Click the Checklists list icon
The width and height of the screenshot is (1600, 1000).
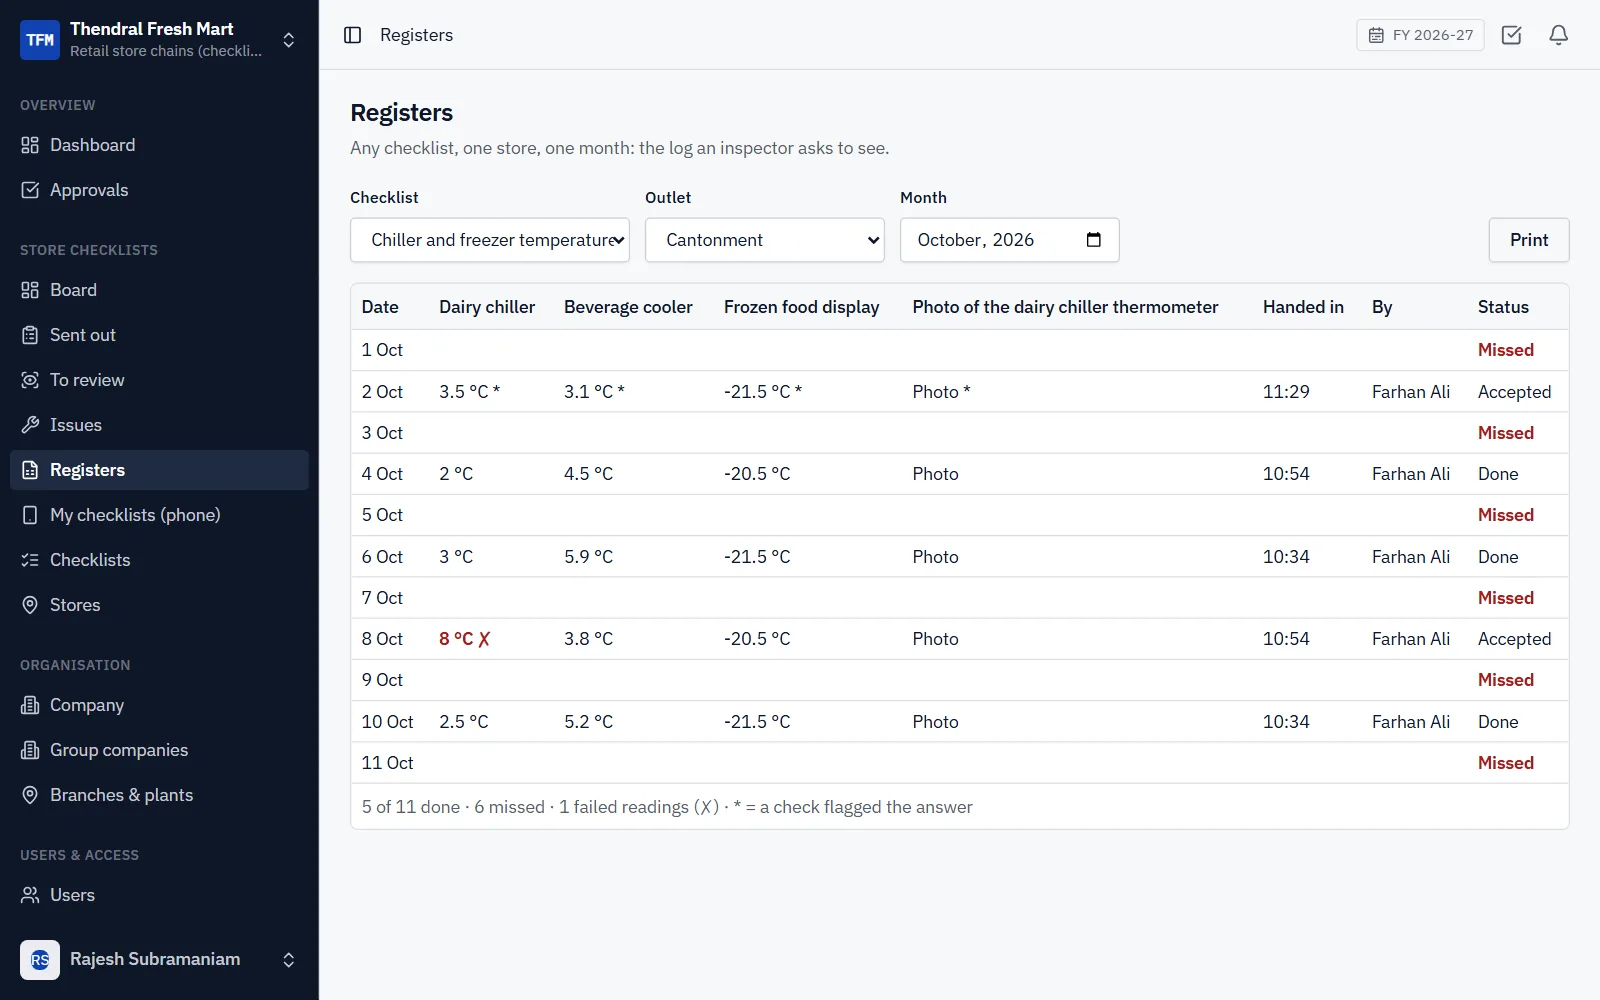[x=30, y=560]
